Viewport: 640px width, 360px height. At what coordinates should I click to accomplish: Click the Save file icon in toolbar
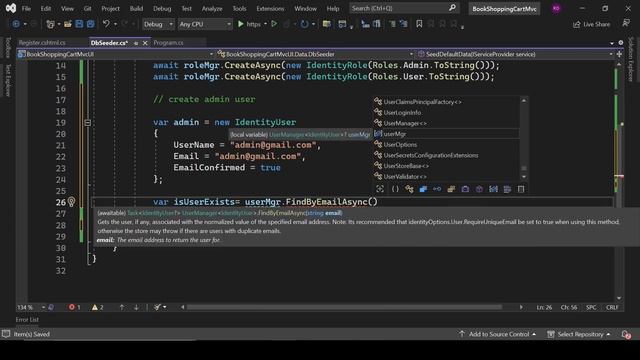click(79, 24)
